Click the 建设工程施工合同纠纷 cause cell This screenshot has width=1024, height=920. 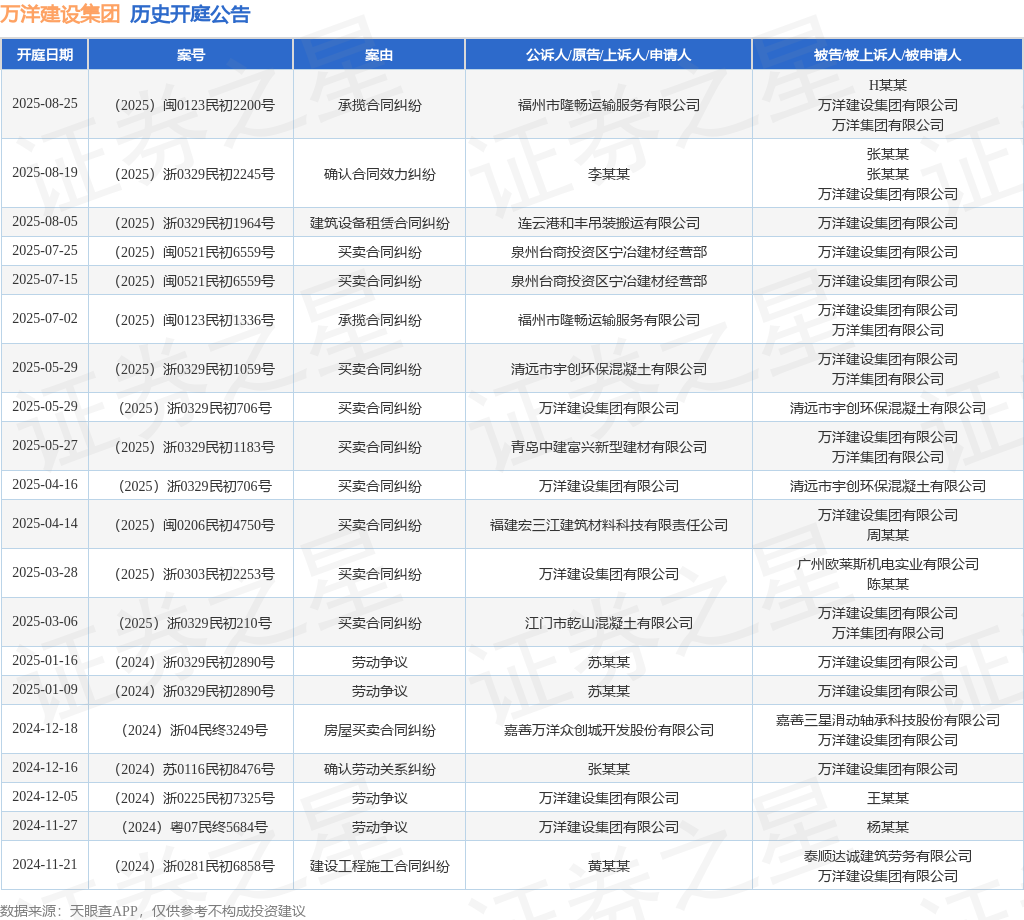pyautogui.click(x=379, y=866)
